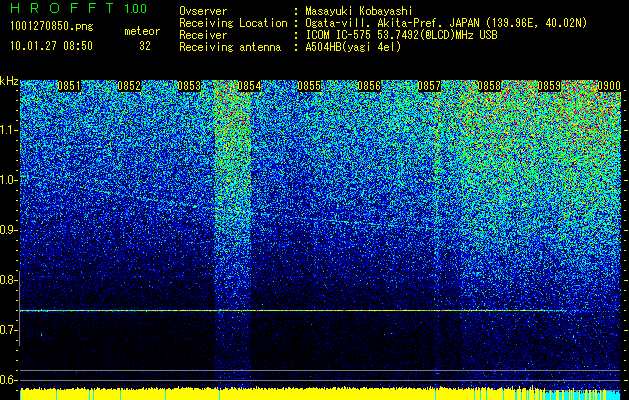This screenshot has width=629, height=400.
Task: Click the file name 1001270850.png
Action: pos(52,27)
